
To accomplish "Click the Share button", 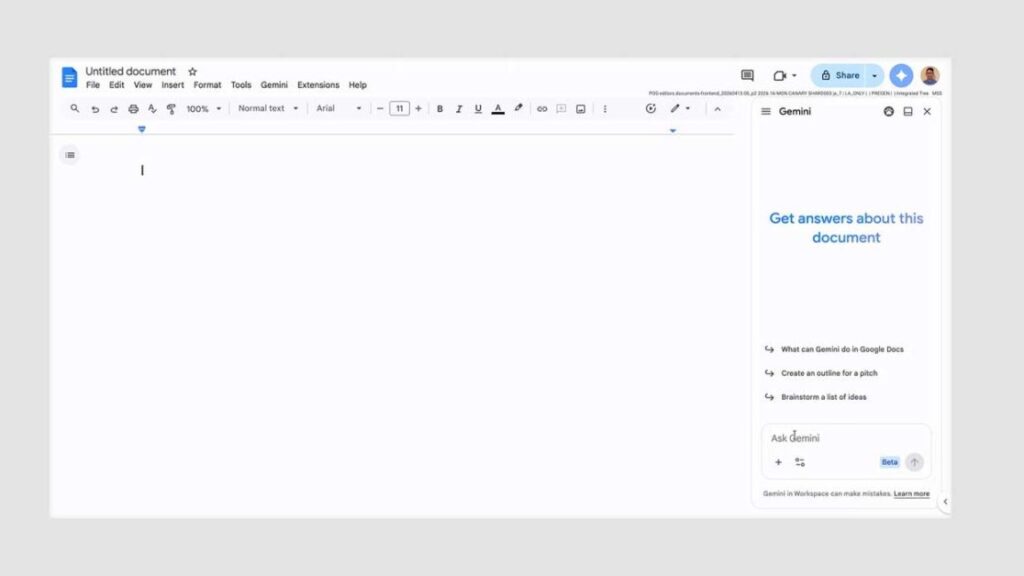I will (x=839, y=76).
